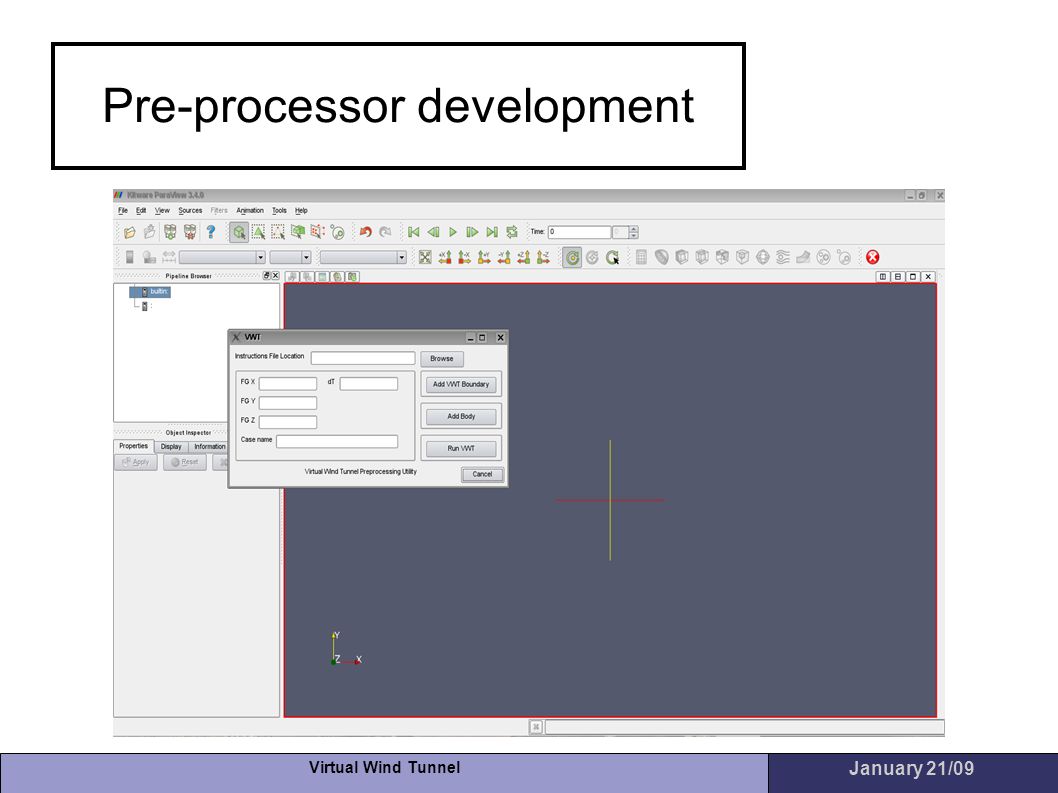The width and height of the screenshot is (1058, 793).
Task: Switch to the Information tab
Action: 209,447
